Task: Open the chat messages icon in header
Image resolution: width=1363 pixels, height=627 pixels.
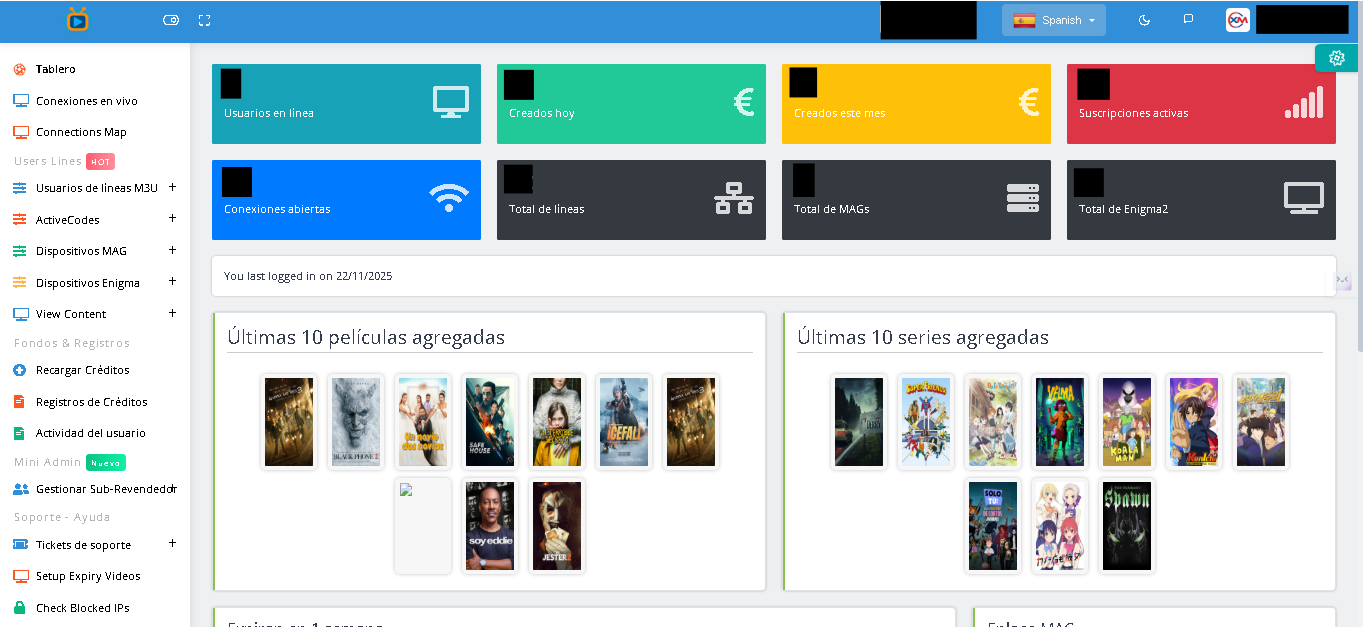Action: (x=1189, y=20)
